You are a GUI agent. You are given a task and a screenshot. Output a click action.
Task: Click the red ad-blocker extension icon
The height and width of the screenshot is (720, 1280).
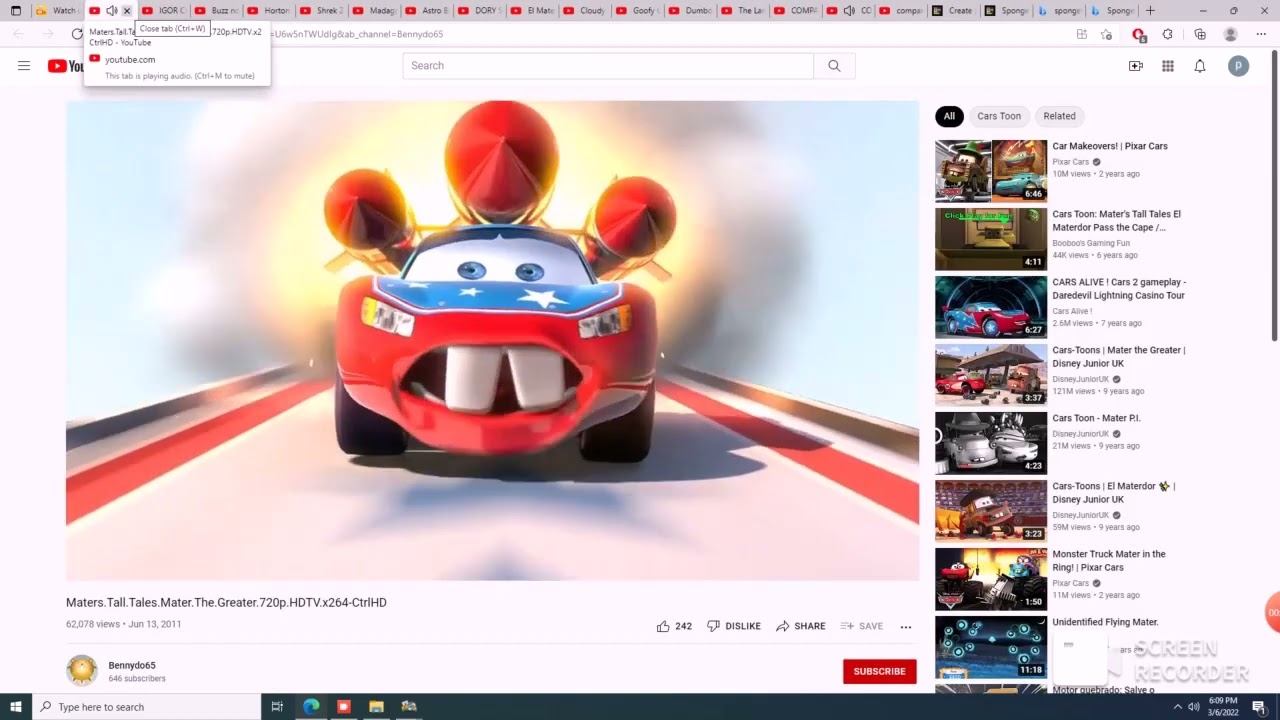tap(1138, 34)
